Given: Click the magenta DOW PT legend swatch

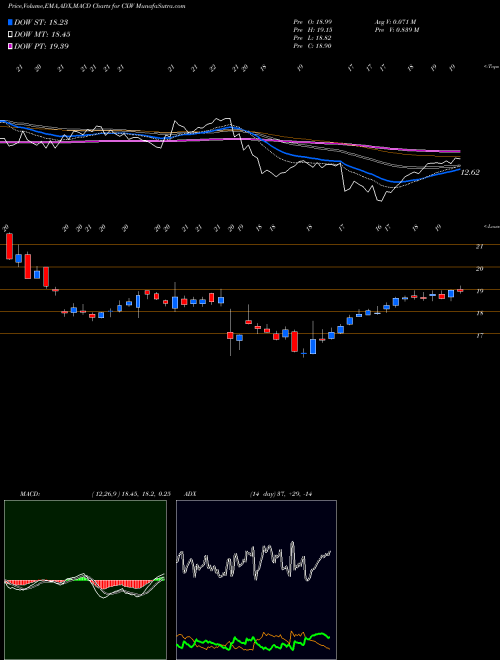Looking at the screenshot, I should pyautogui.click(x=10, y=46).
